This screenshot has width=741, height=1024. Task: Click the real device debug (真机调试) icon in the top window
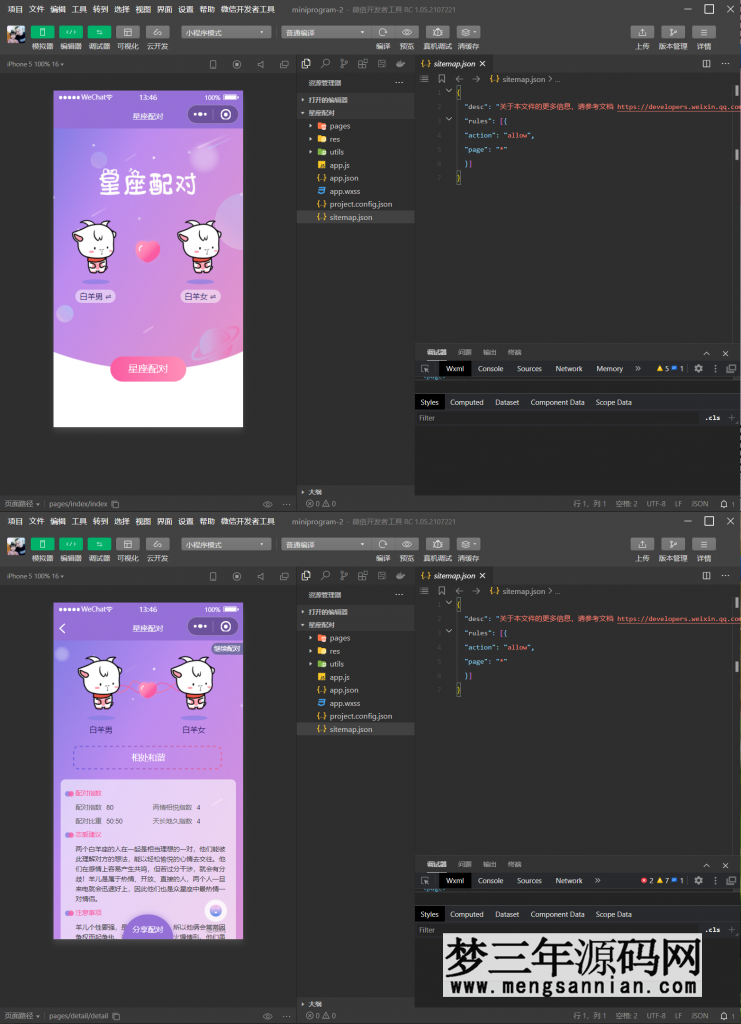coord(436,32)
